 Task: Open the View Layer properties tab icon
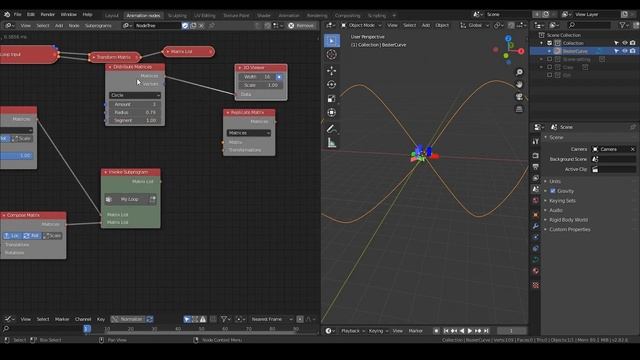[x=536, y=178]
